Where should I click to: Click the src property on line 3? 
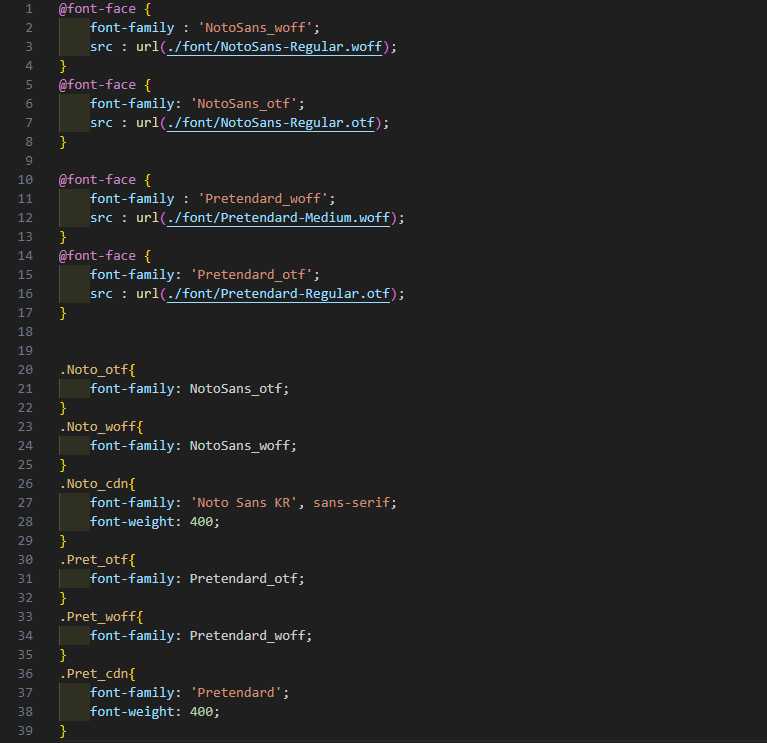coord(101,47)
